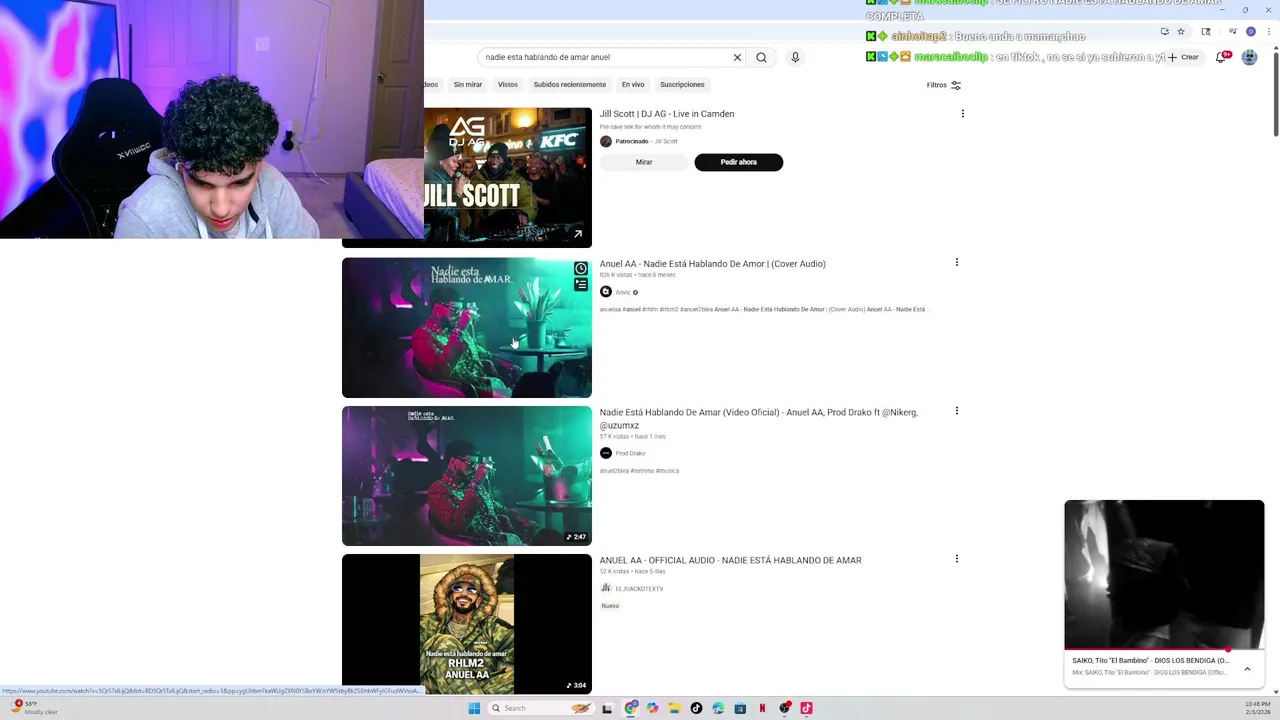1280x720 pixels.
Task: Open 'Jill Scott | DJ AG - Live in Camden' title
Action: click(x=667, y=114)
